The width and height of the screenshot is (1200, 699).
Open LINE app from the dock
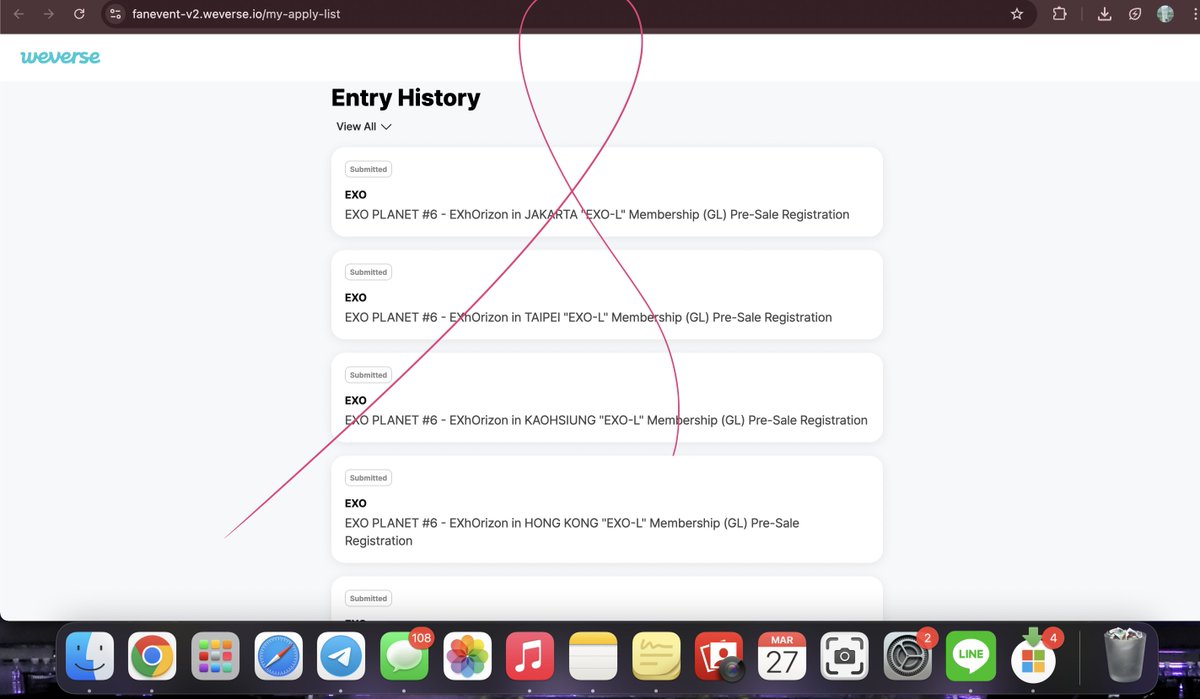click(x=970, y=656)
